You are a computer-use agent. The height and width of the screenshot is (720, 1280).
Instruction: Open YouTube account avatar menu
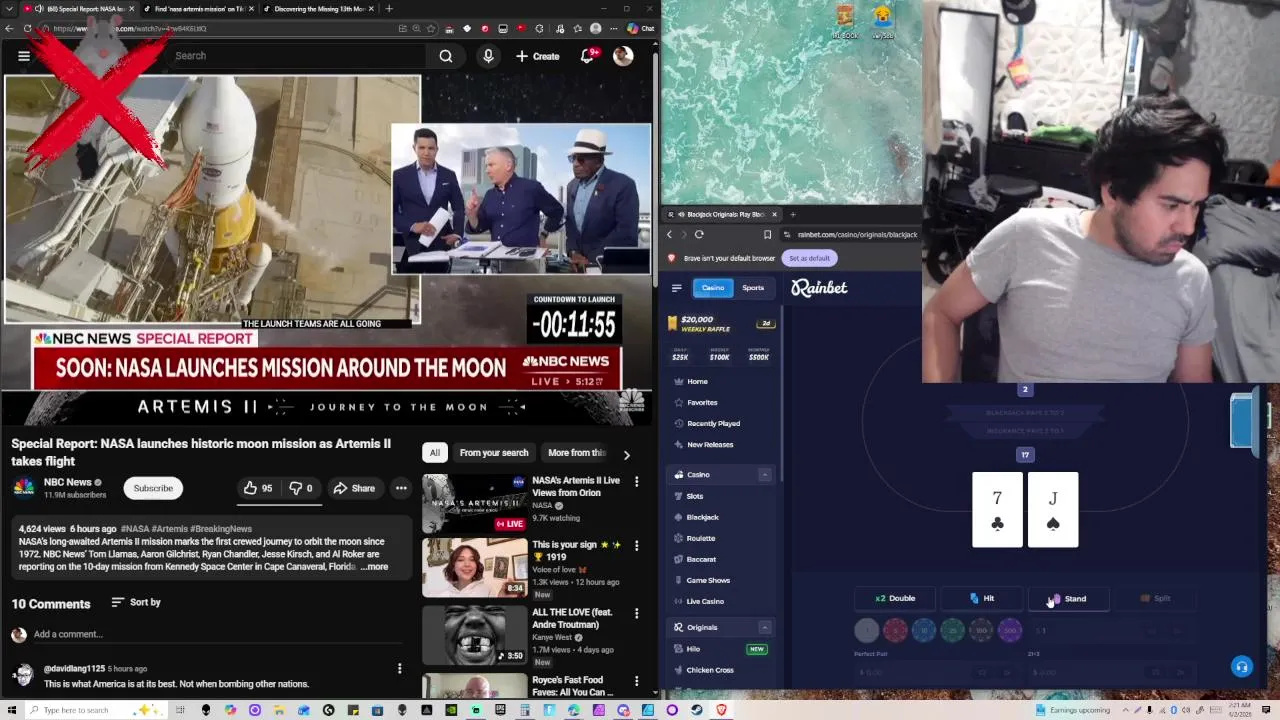click(623, 56)
